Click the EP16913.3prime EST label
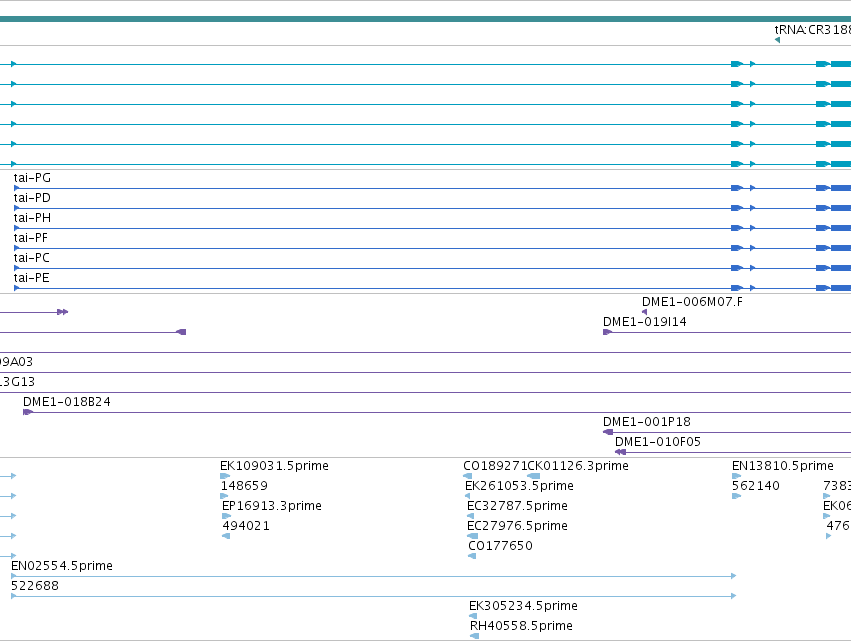 coord(271,506)
